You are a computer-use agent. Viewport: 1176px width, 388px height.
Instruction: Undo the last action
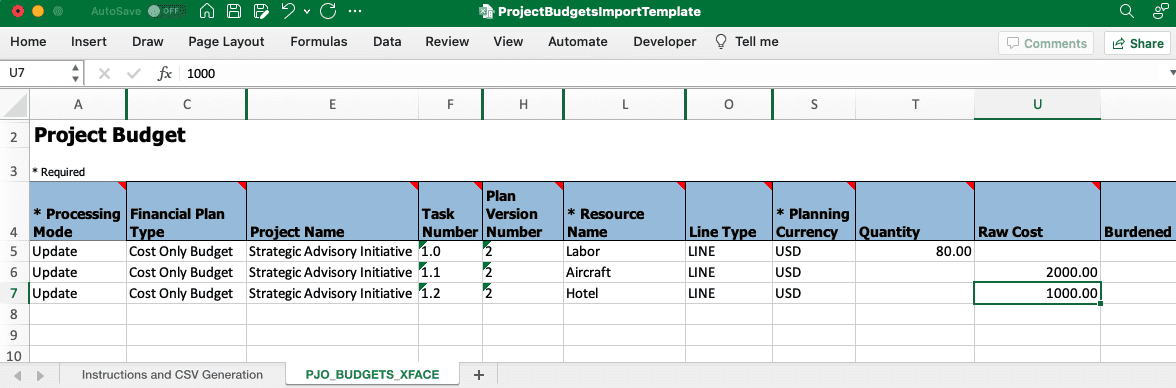click(288, 11)
